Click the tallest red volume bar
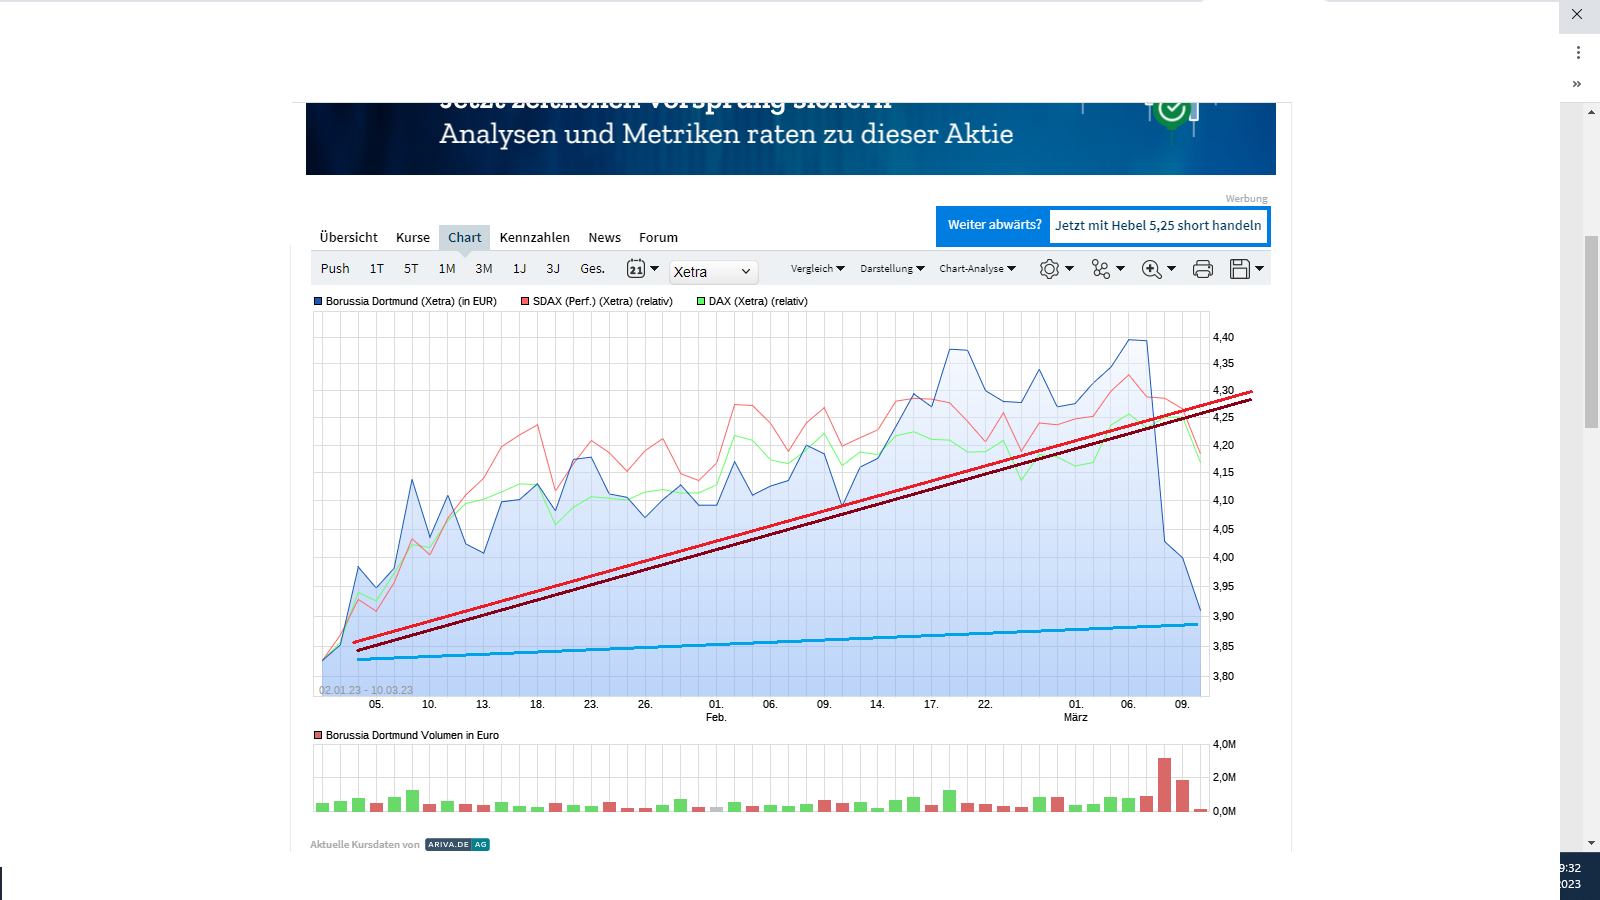This screenshot has height=900, width=1600. [x=1164, y=785]
